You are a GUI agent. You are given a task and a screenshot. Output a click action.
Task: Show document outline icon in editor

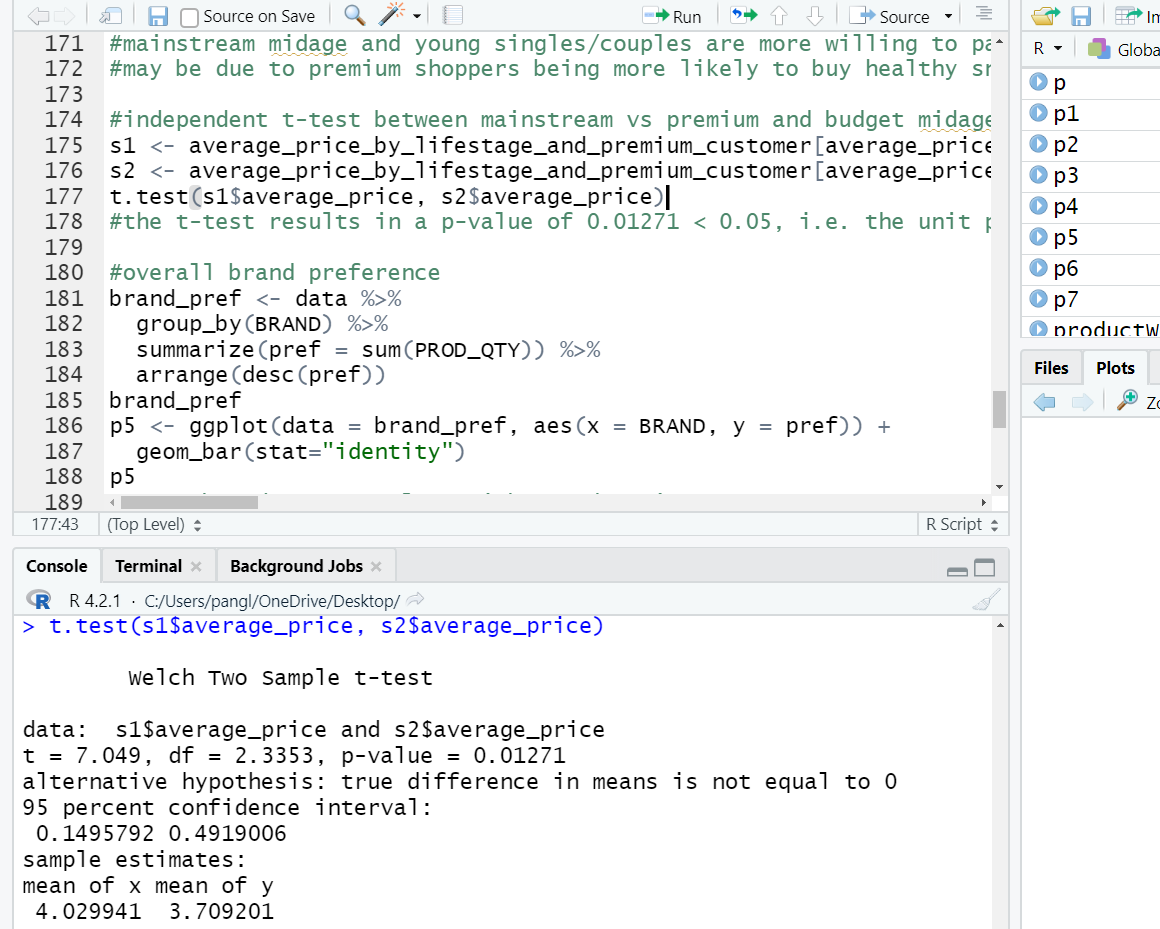click(984, 15)
